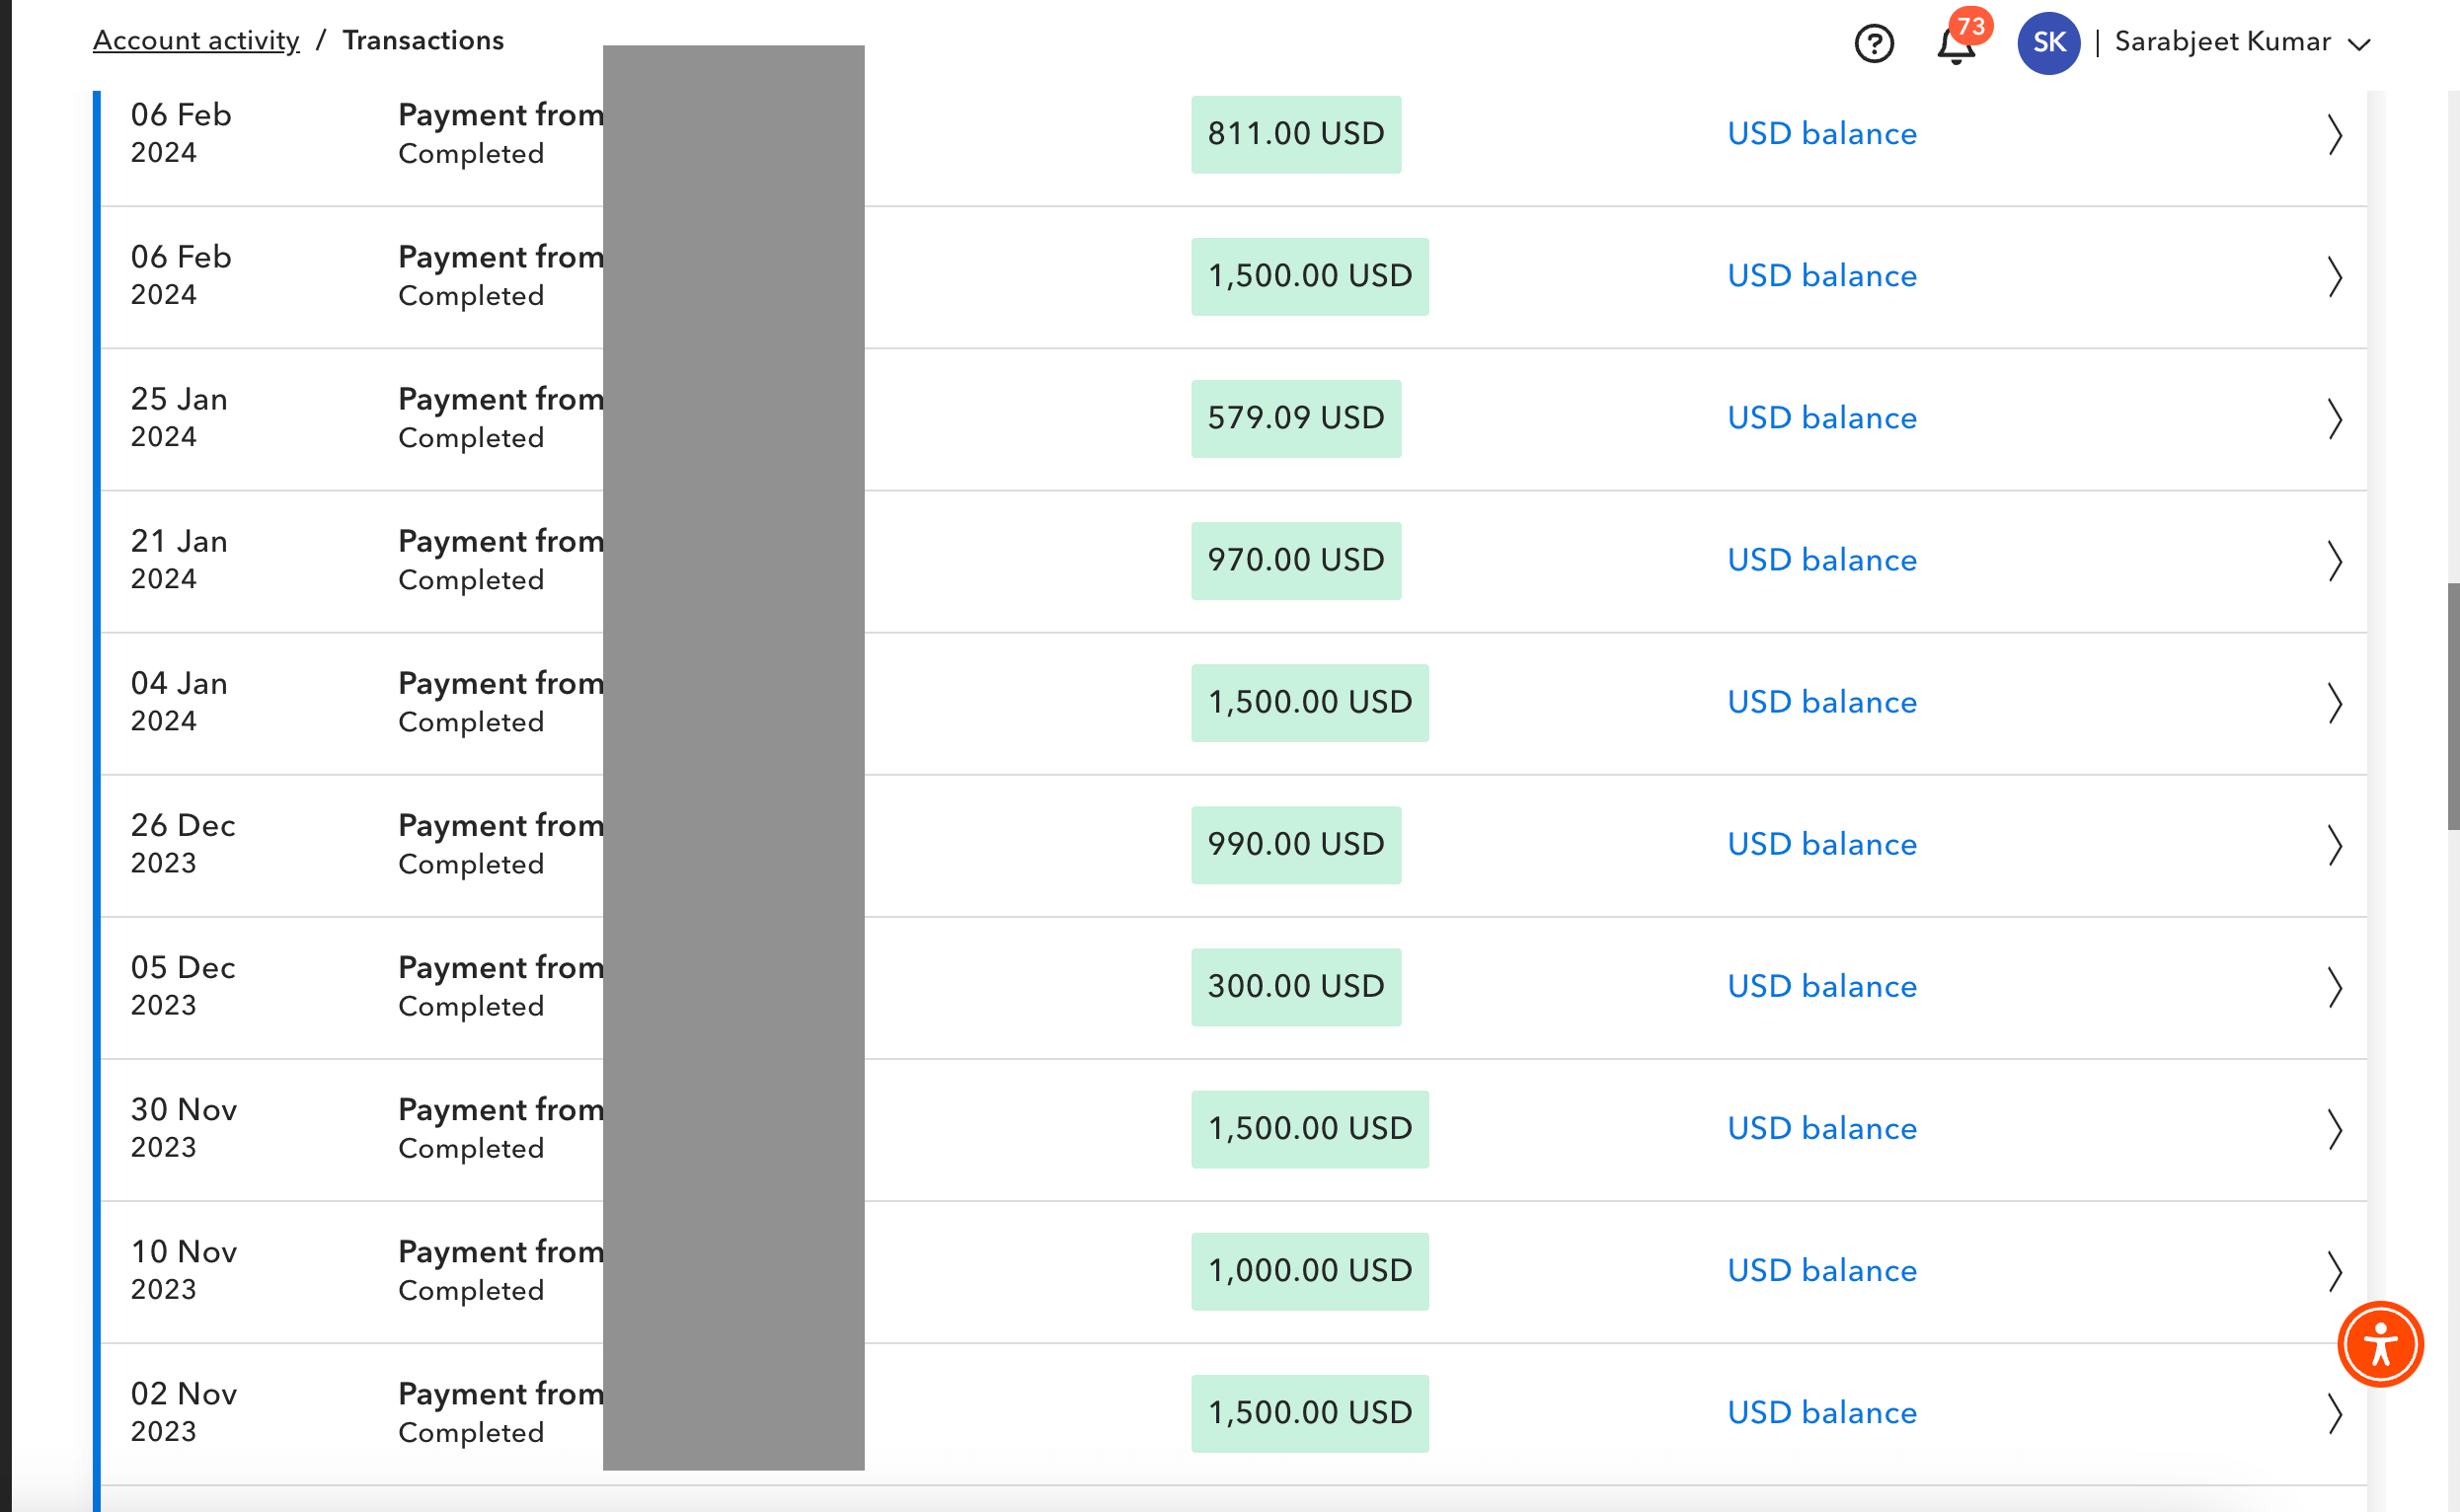Open chevron for 1,000.00 USD payment
This screenshot has width=2460, height=1512.
pos(2334,1271)
